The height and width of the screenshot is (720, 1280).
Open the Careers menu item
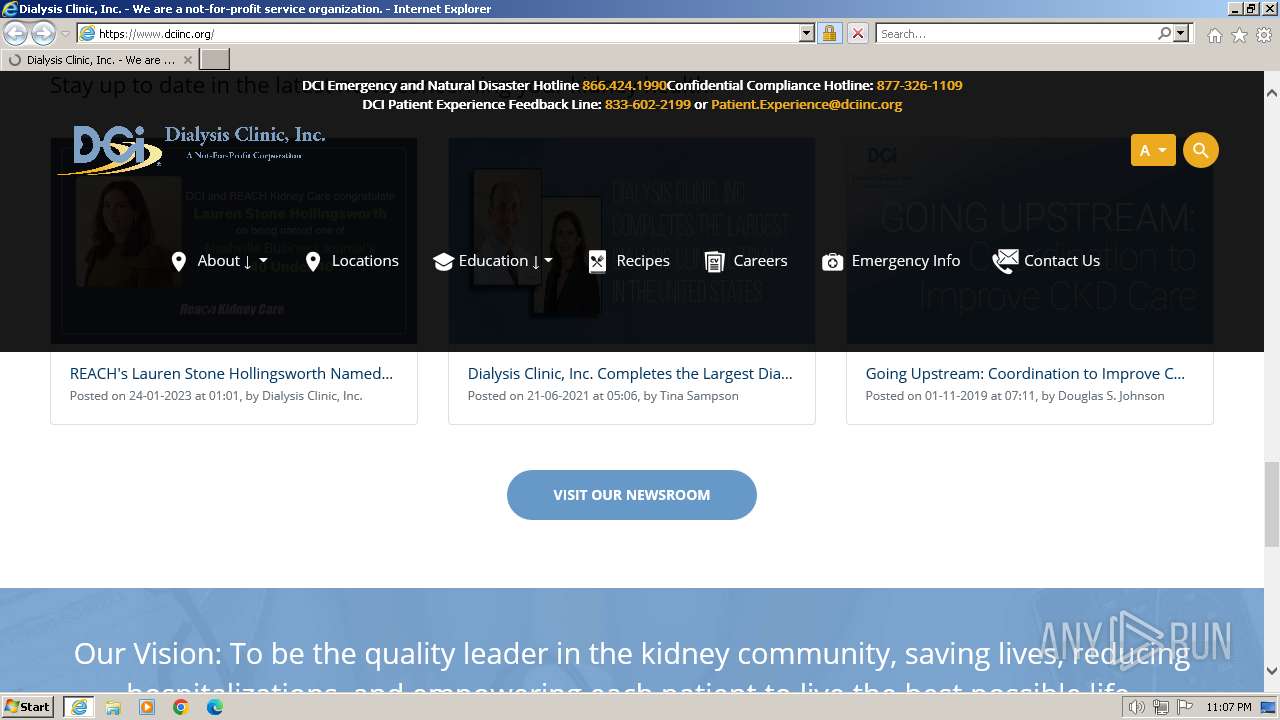pyautogui.click(x=760, y=260)
